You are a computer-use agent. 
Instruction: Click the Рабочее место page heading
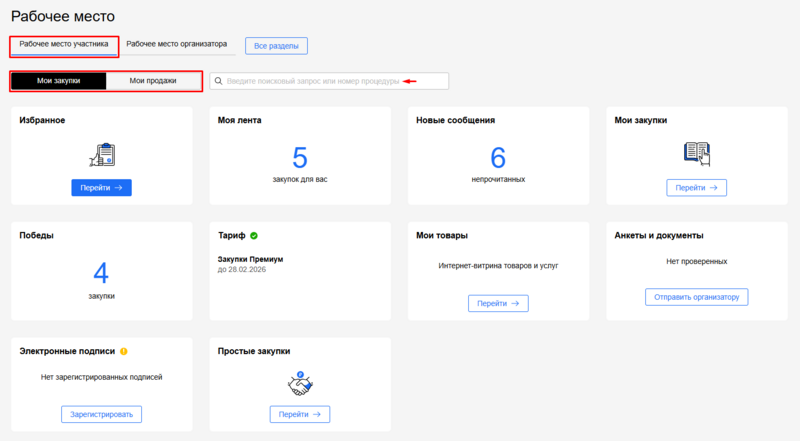tap(63, 16)
